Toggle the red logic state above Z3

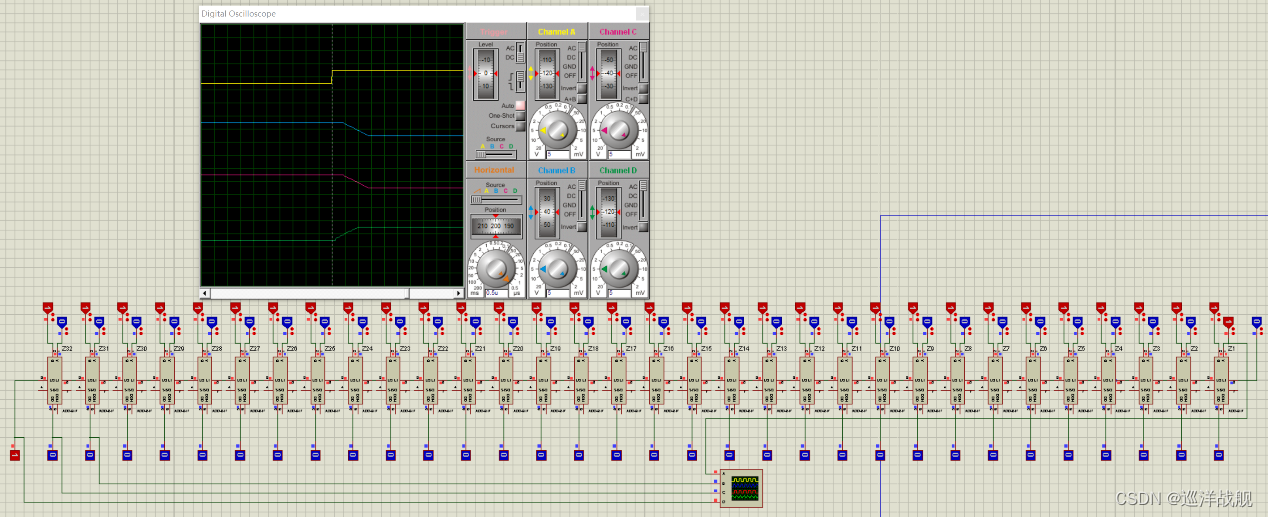pyautogui.click(x=1138, y=309)
